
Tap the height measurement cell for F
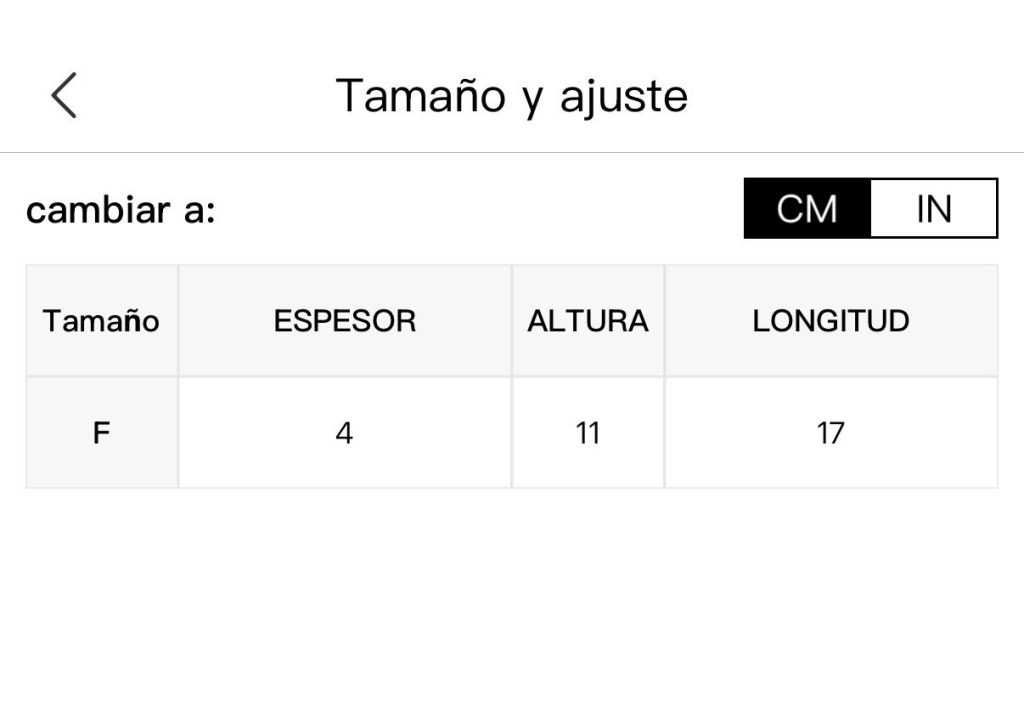point(588,433)
